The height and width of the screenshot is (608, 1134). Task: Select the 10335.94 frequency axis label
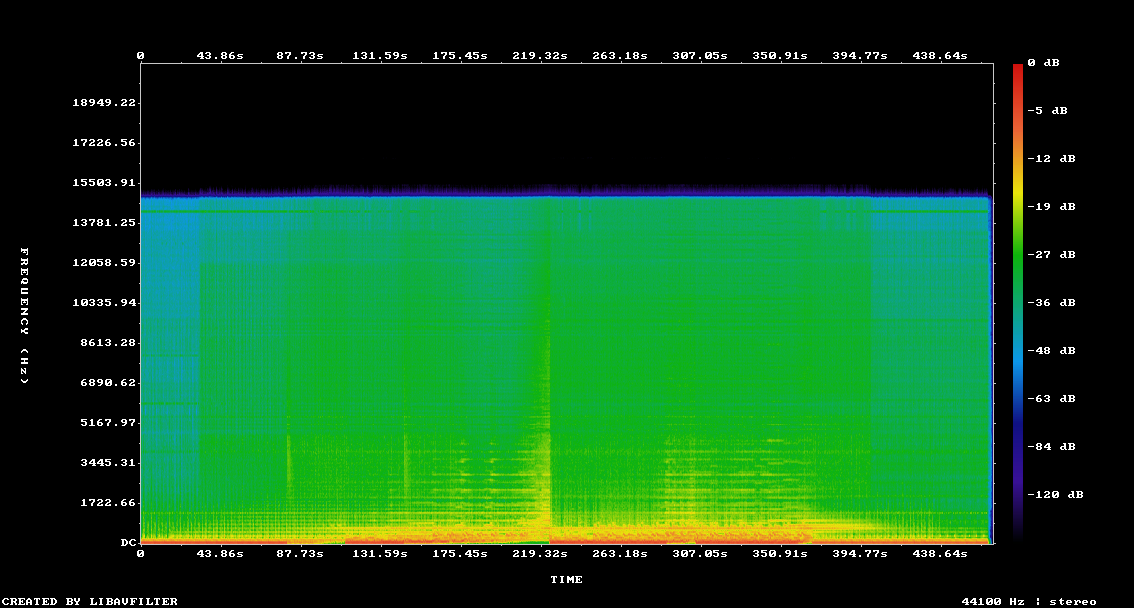[x=104, y=303]
